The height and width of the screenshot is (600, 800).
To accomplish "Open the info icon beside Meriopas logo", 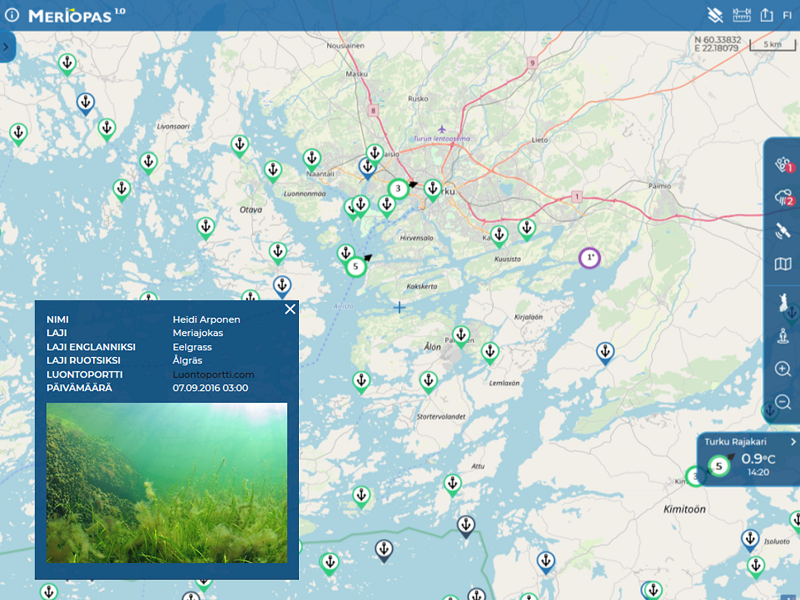I will (x=12, y=15).
